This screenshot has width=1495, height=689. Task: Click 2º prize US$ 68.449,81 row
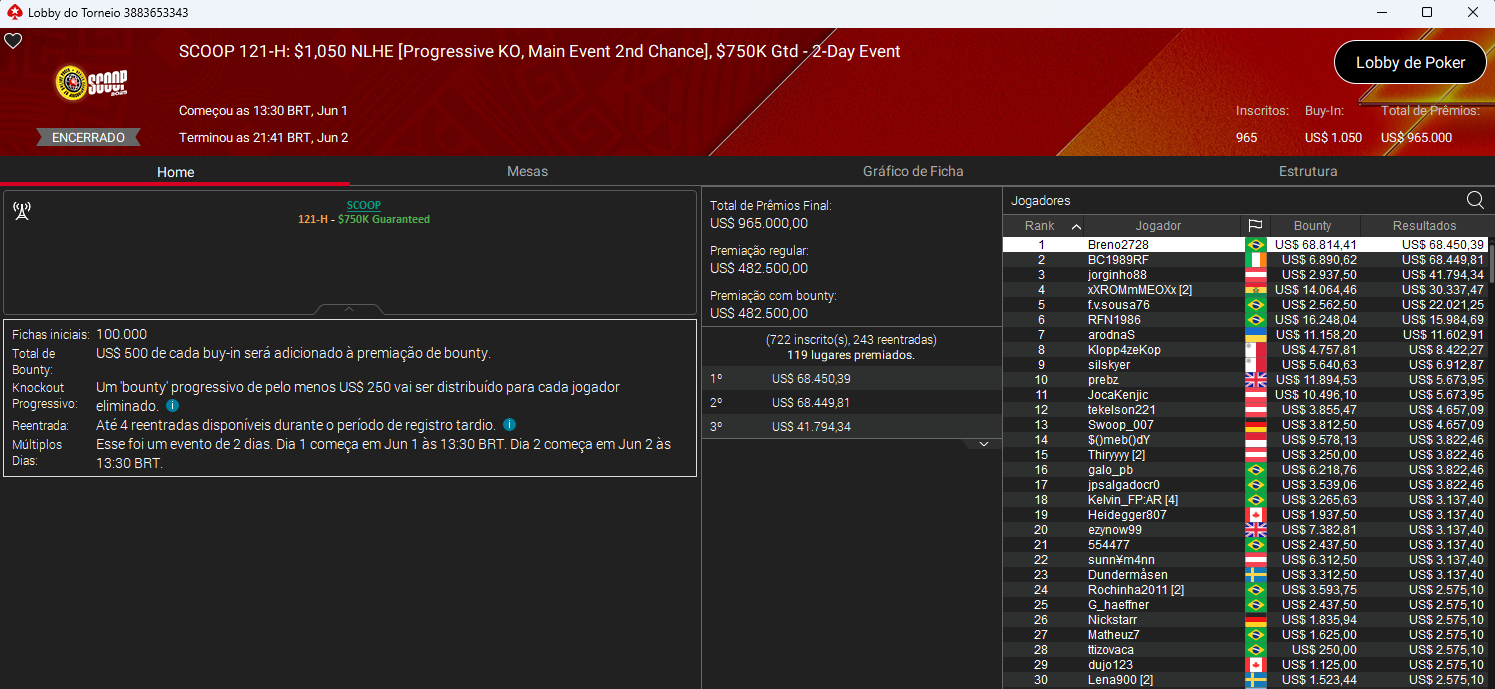(x=851, y=403)
